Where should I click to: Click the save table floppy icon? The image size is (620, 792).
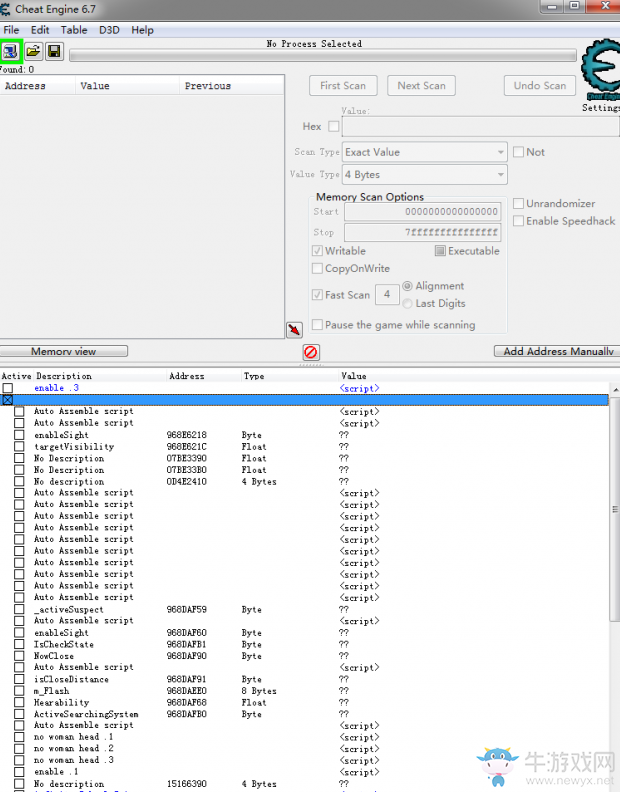coord(54,51)
